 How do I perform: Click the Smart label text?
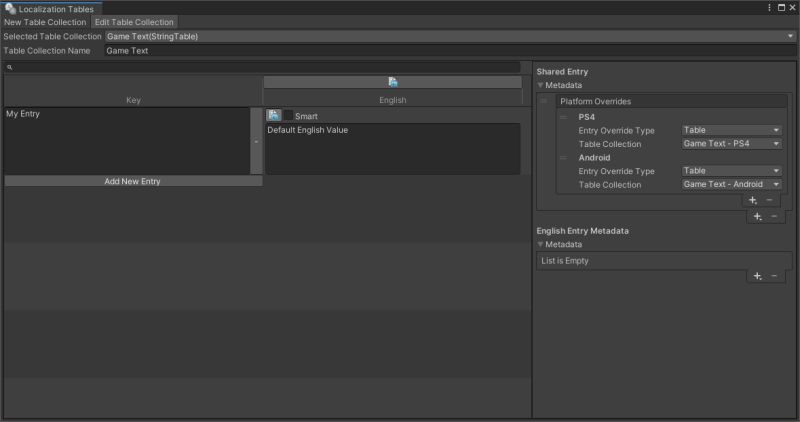click(x=306, y=116)
